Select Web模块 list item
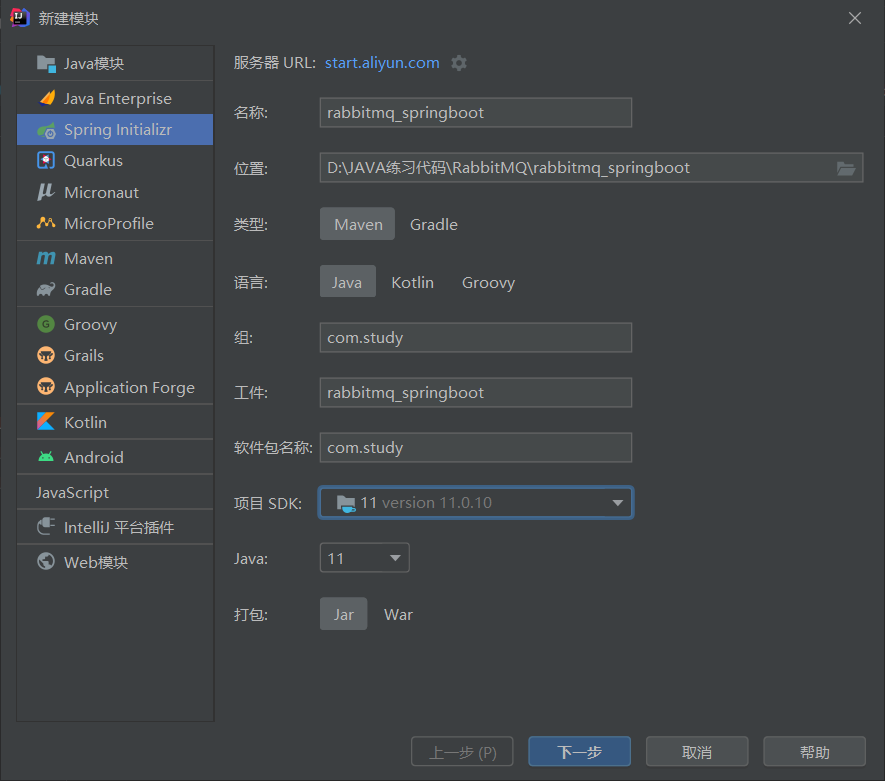This screenshot has width=885, height=781. point(115,562)
